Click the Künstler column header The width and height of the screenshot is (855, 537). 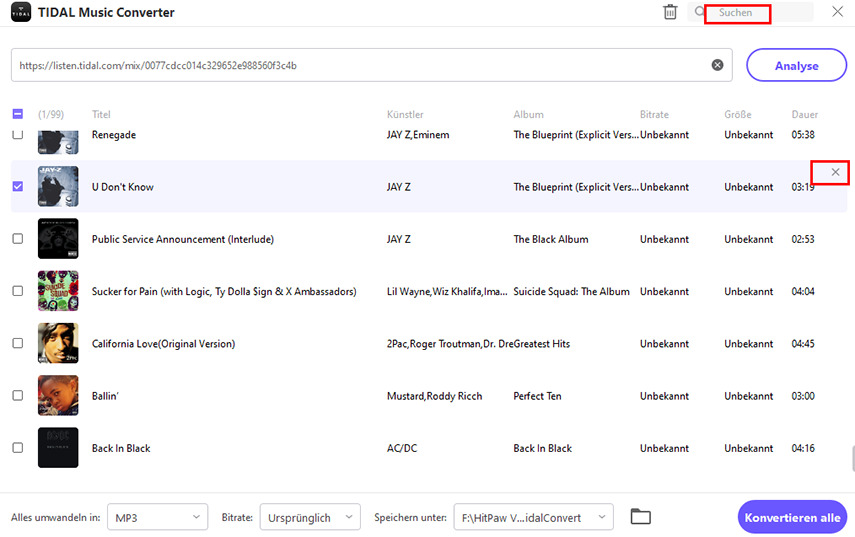pyautogui.click(x=405, y=114)
